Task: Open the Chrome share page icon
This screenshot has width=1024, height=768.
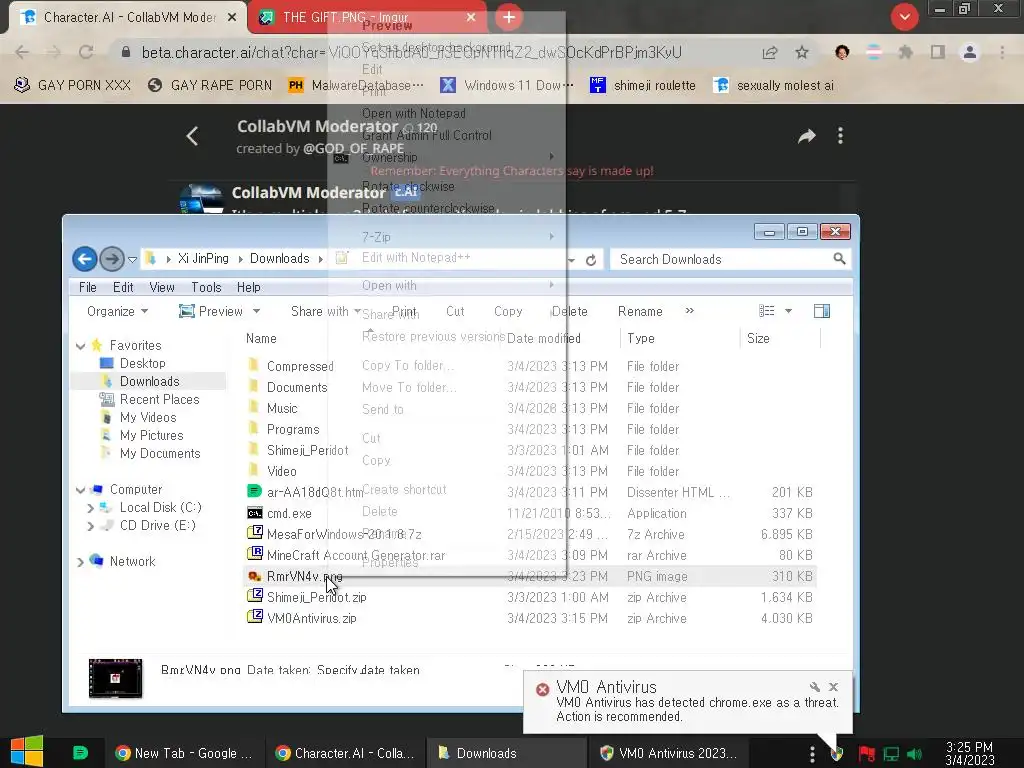Action: [770, 52]
